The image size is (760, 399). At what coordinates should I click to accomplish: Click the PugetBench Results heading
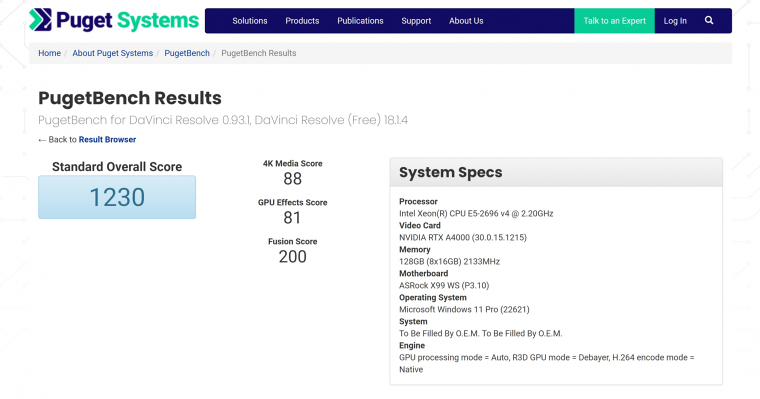[x=130, y=98]
